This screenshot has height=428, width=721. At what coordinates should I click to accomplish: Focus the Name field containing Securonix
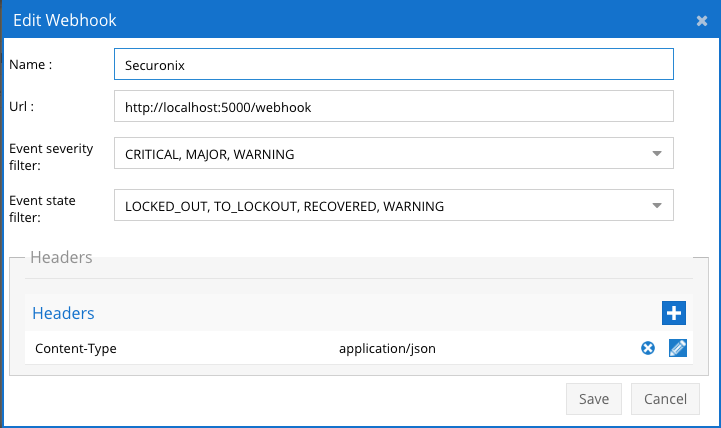pyautogui.click(x=394, y=64)
